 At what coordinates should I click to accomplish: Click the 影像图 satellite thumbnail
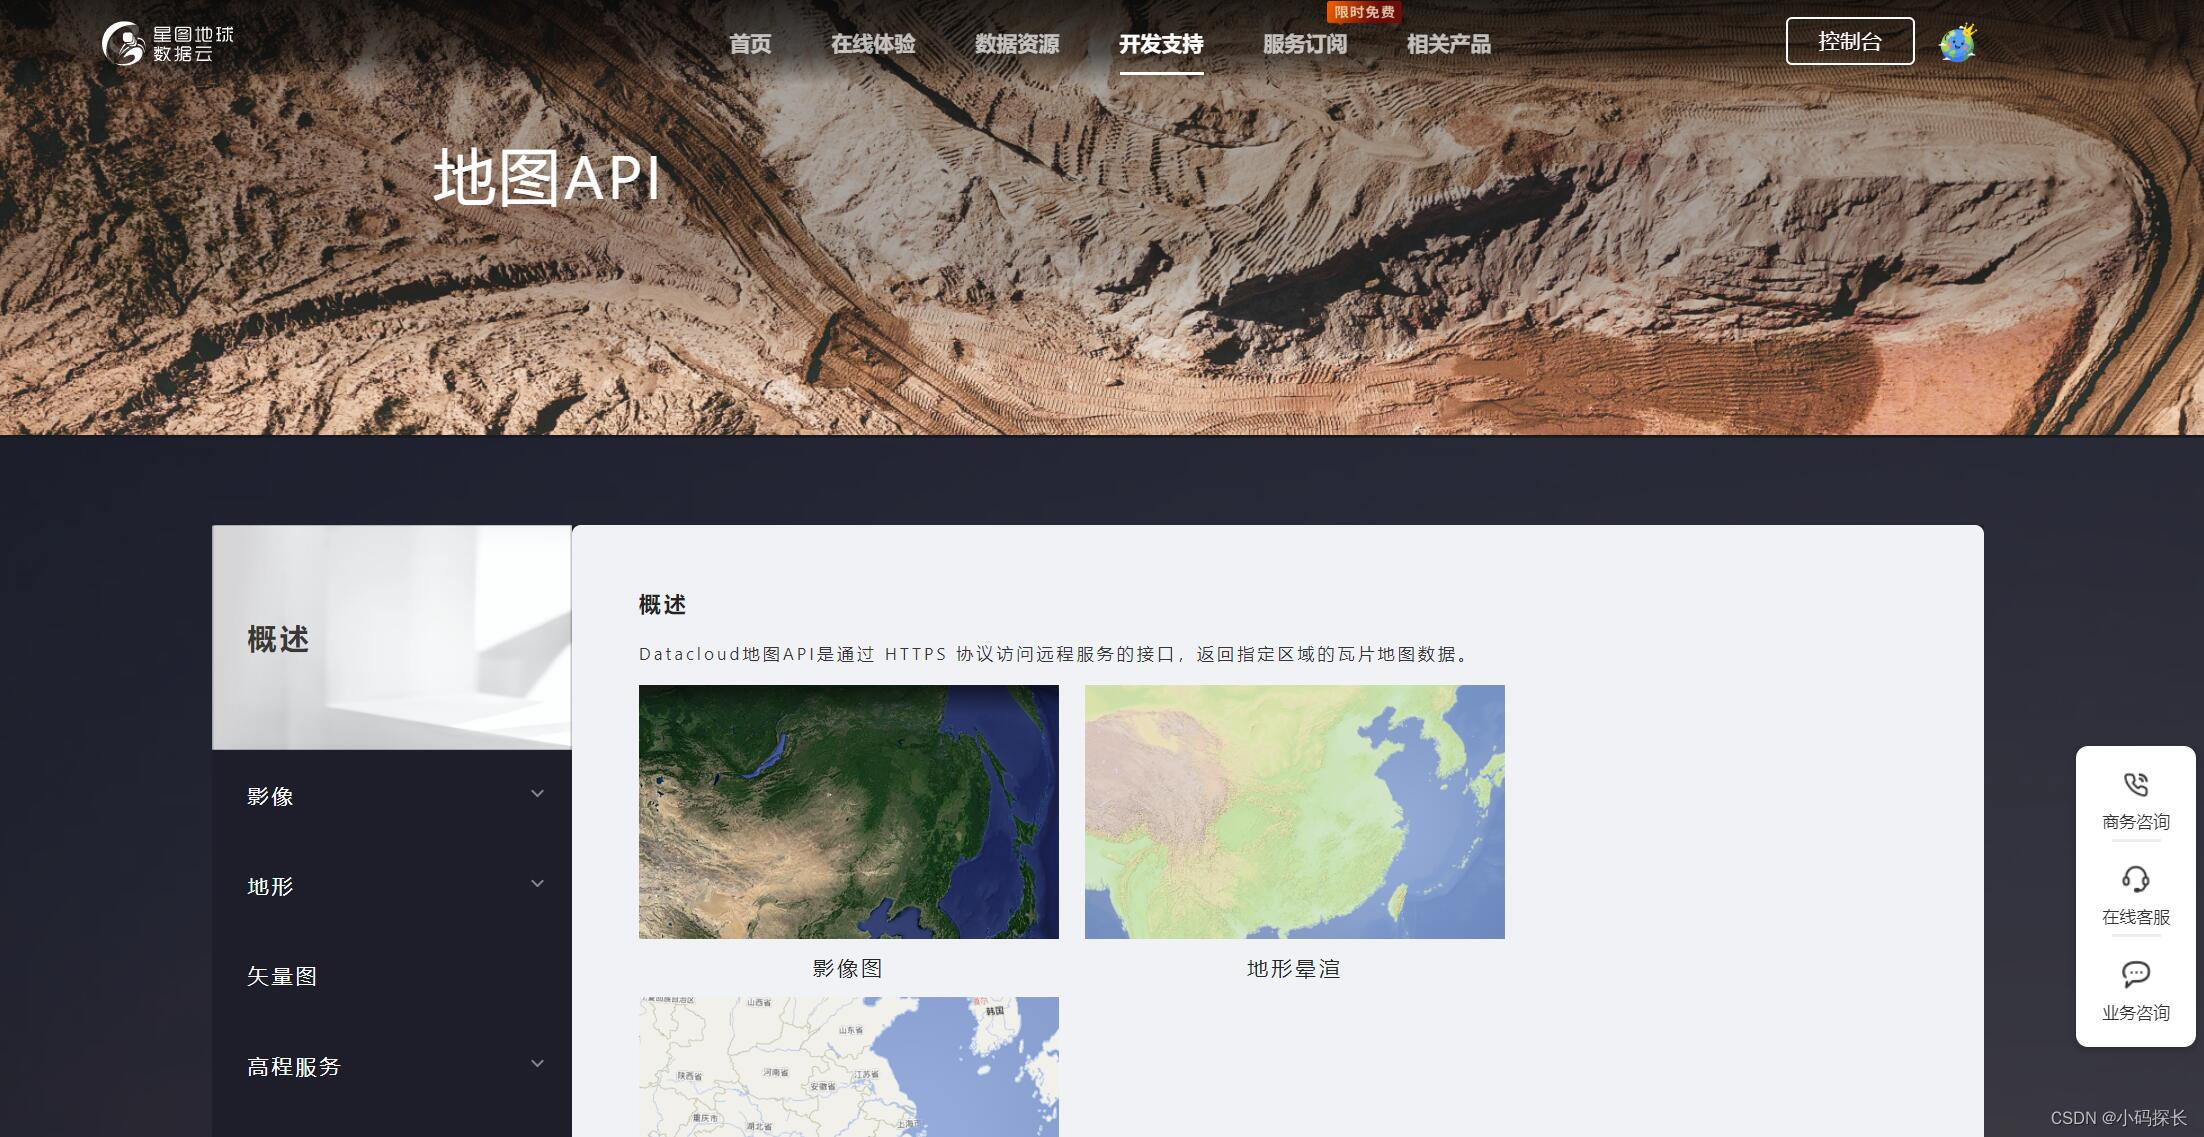tap(848, 811)
